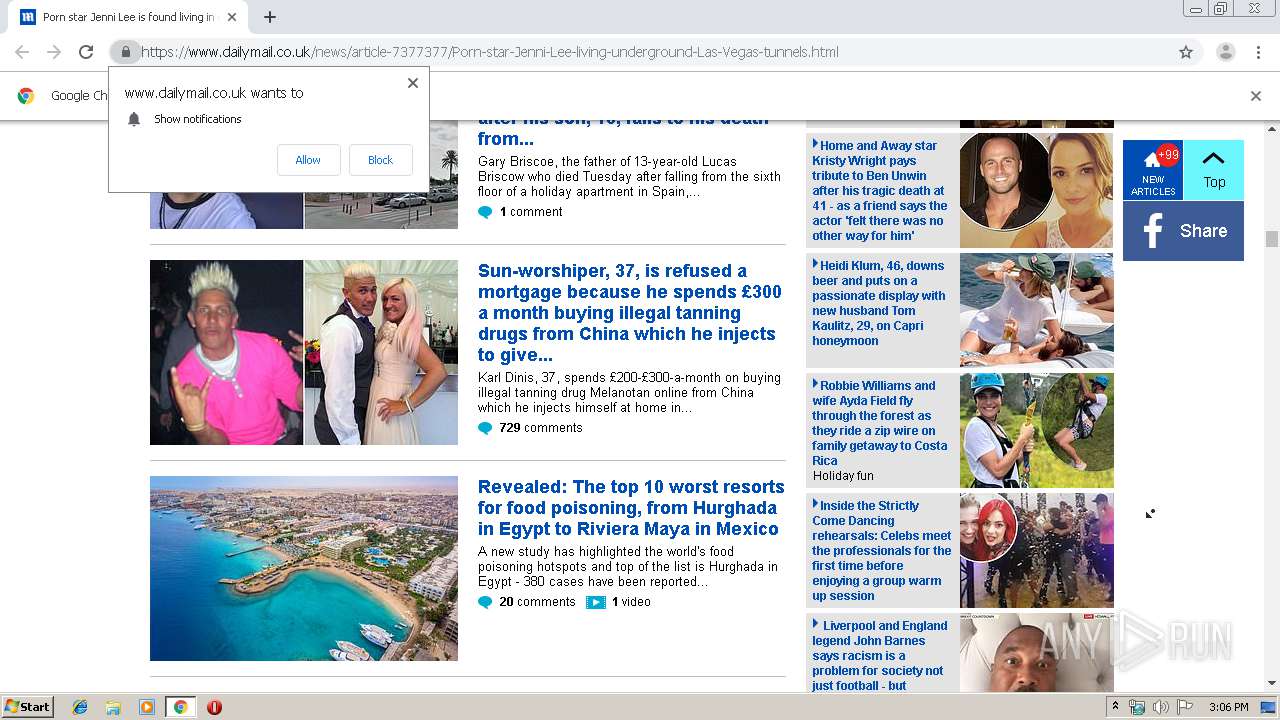The width and height of the screenshot is (1280, 720).
Task: Open the 20 comments link
Action: (x=527, y=602)
